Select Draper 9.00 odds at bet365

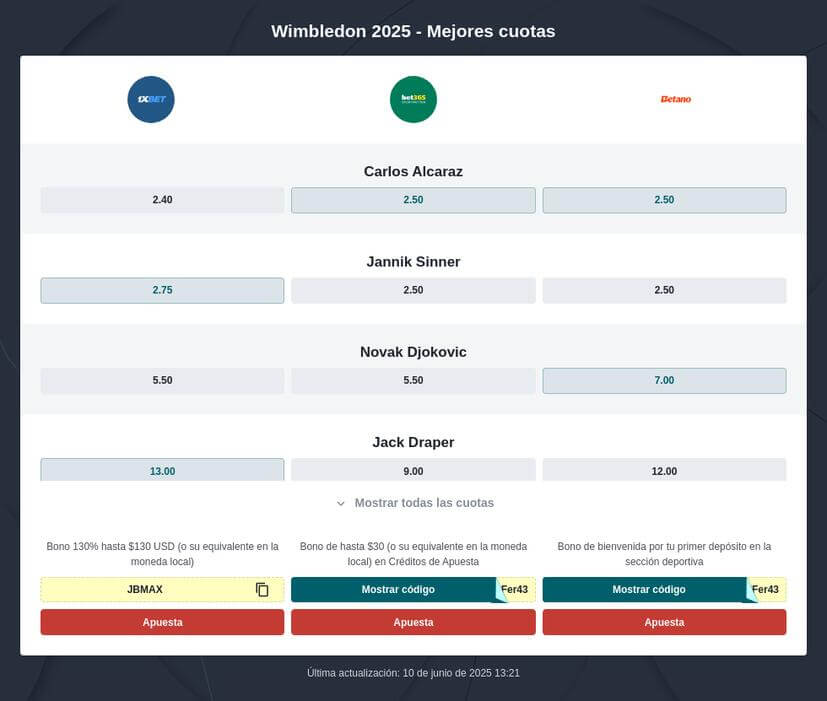pyautogui.click(x=413, y=469)
